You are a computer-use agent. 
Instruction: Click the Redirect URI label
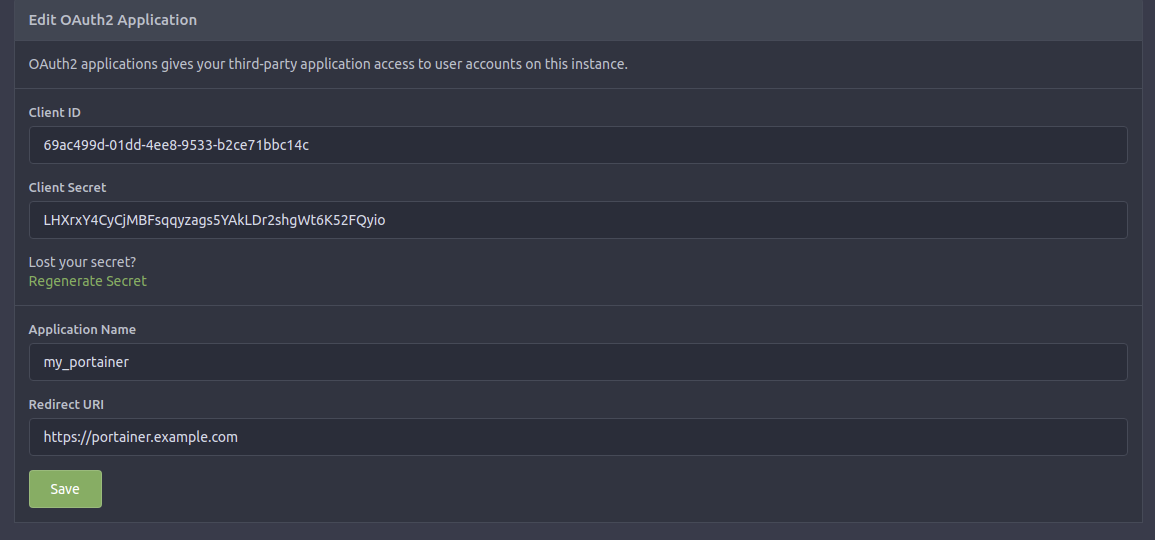click(66, 405)
